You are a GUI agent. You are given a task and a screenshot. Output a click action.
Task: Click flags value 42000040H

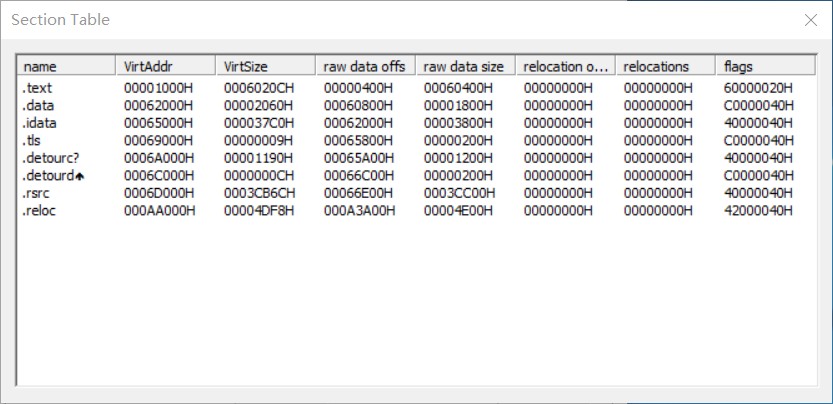point(758,211)
